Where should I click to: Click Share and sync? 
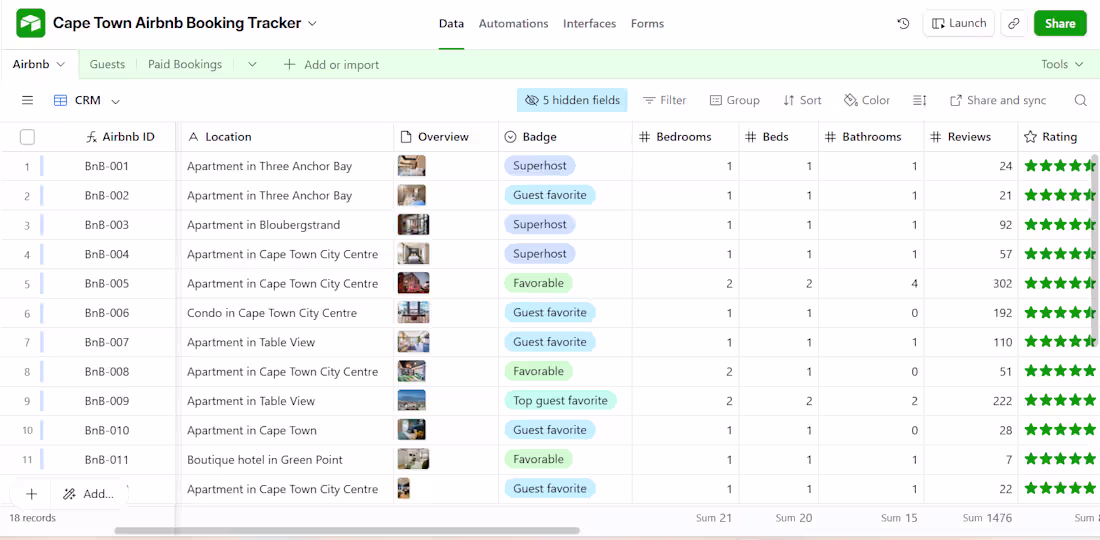pyautogui.click(x=998, y=100)
